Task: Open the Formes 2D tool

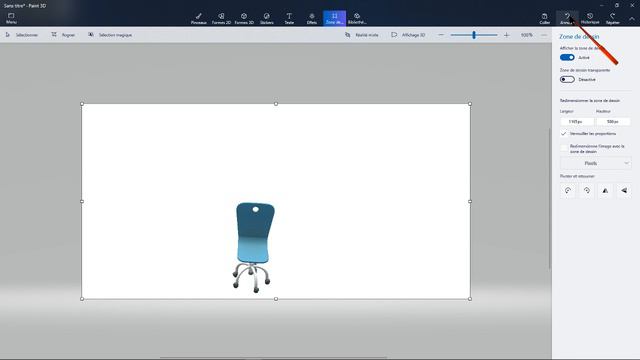Action: [x=221, y=18]
